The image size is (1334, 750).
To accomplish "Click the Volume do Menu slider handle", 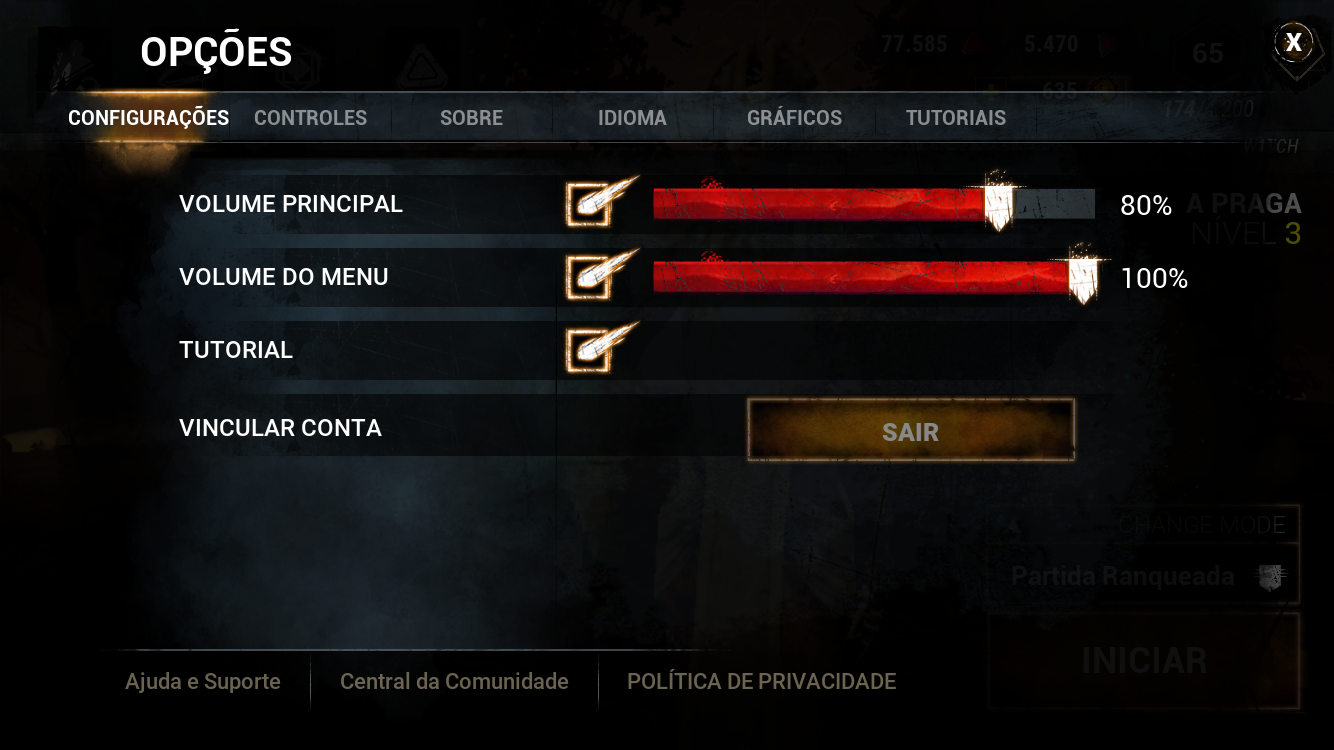I will coord(1083,276).
